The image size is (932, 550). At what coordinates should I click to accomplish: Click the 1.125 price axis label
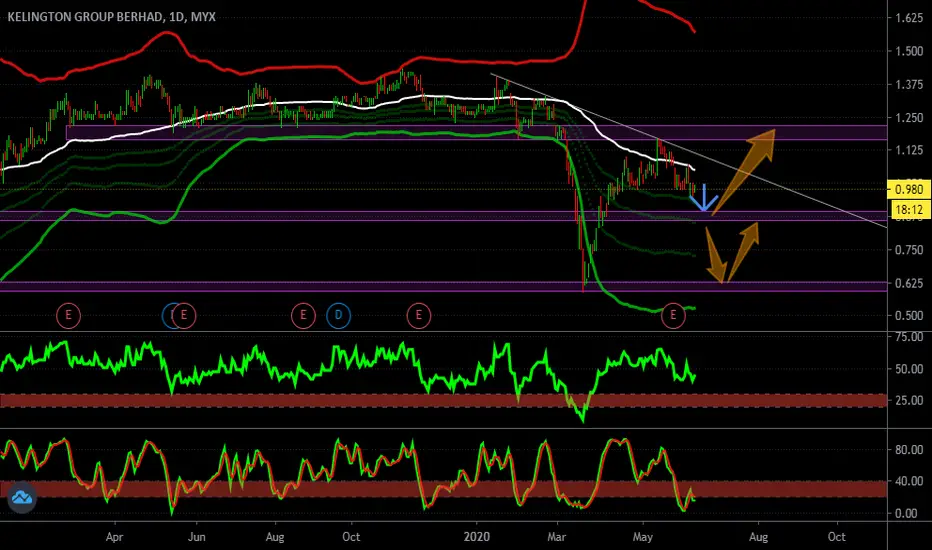click(x=909, y=150)
